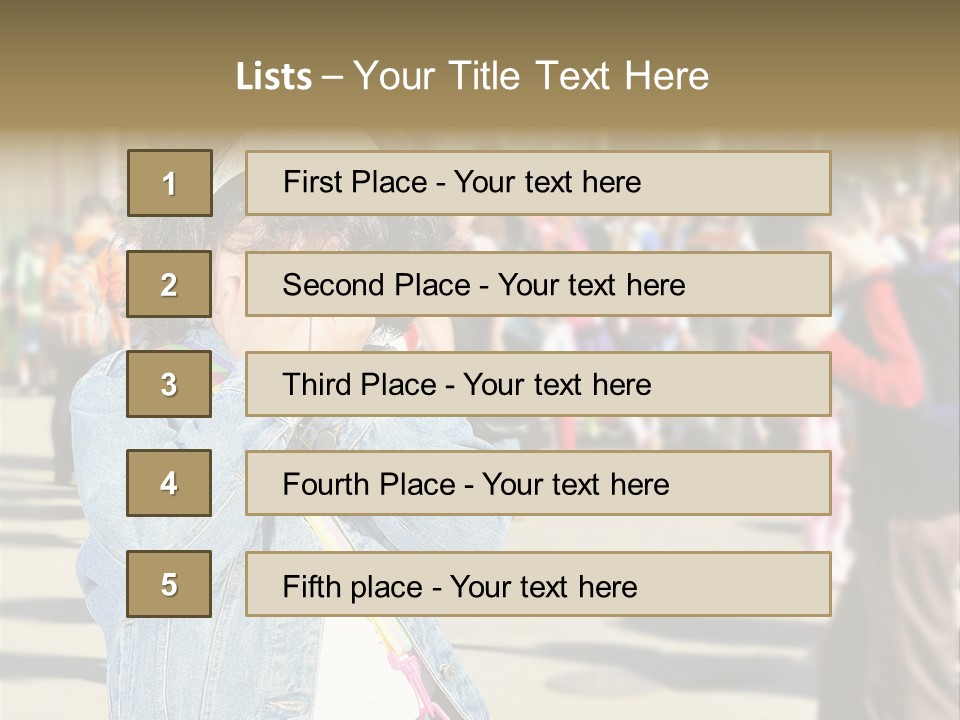Click empty right end of Third Place bar
960x720 pixels.
[760, 384]
